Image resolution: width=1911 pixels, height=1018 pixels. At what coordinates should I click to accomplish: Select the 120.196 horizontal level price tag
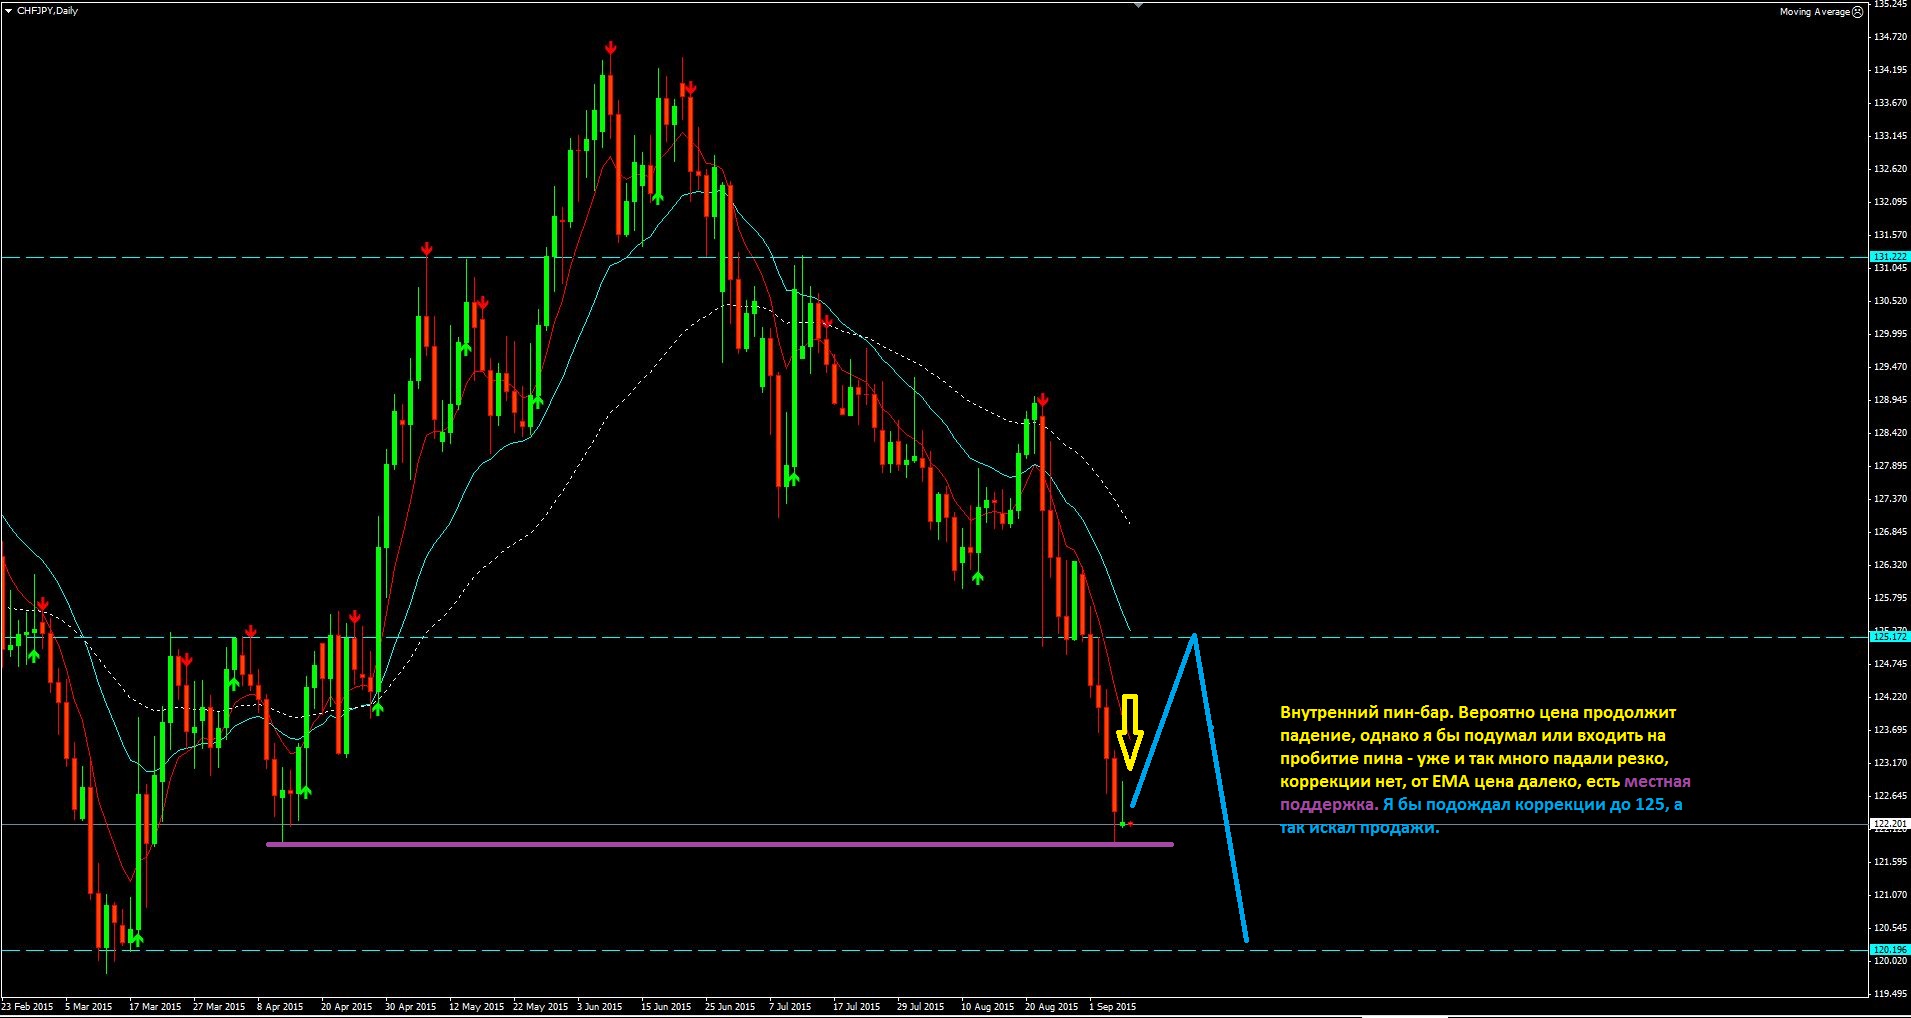click(x=1889, y=949)
